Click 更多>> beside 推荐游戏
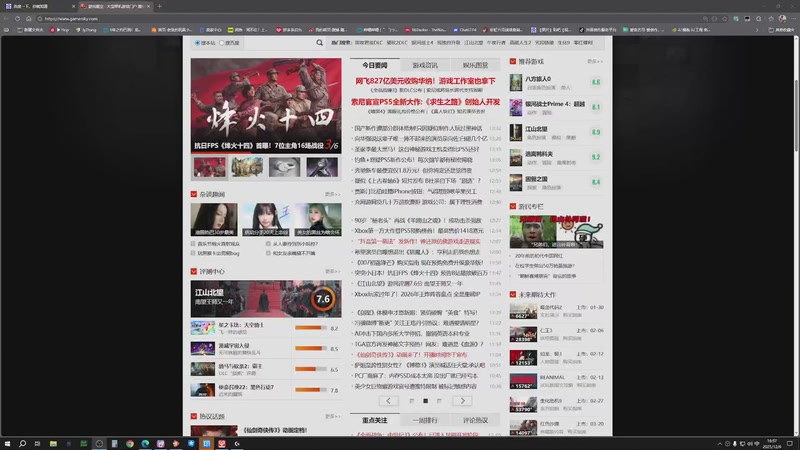This screenshot has width=800, height=450. [x=595, y=61]
